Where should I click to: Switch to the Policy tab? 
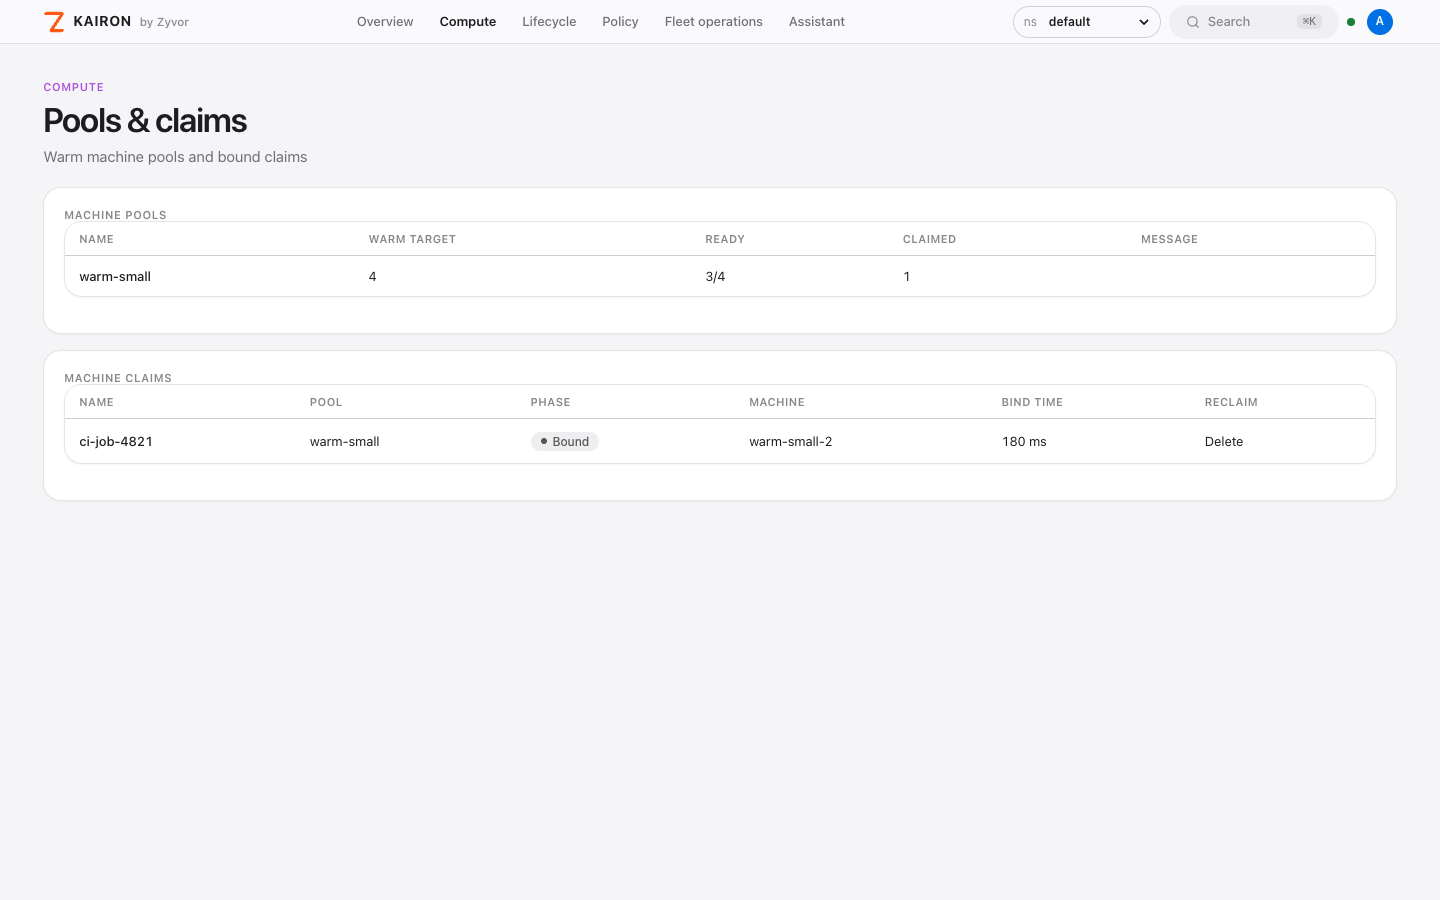(620, 22)
